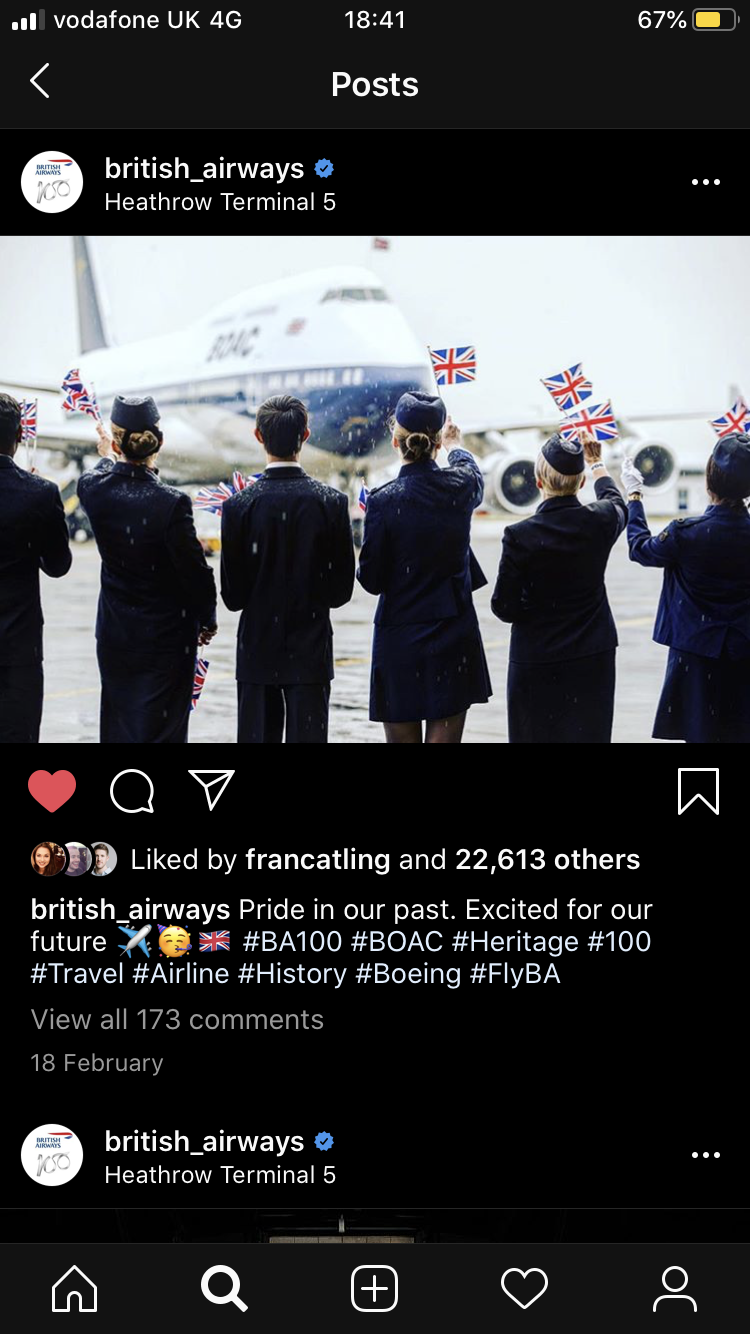The image size is (750, 1334).
Task: Open the british_airways avatar on the second post
Action: [x=52, y=1155]
